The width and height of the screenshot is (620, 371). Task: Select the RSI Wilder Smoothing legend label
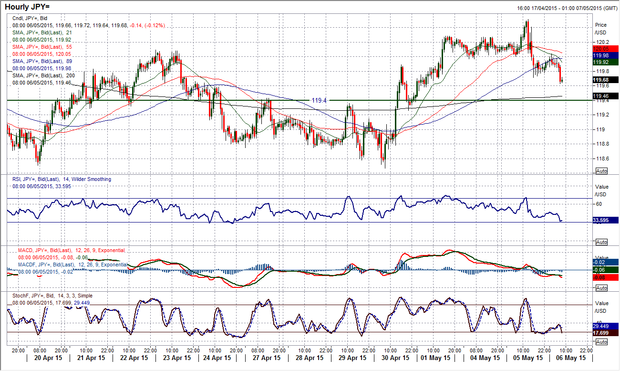point(62,179)
